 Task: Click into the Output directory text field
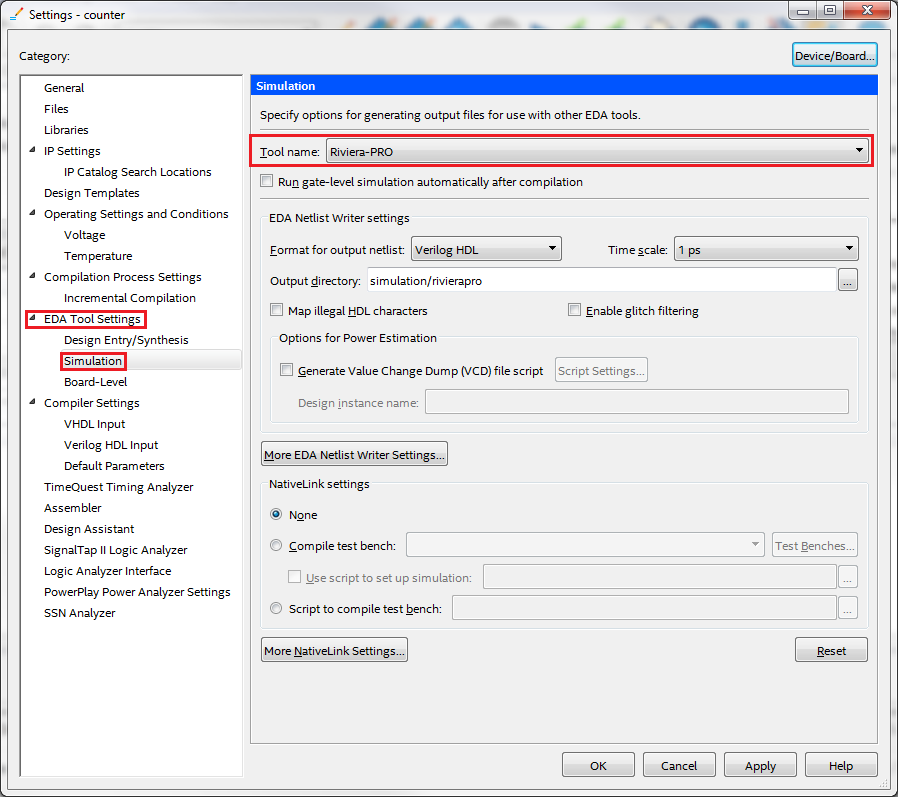click(x=600, y=281)
